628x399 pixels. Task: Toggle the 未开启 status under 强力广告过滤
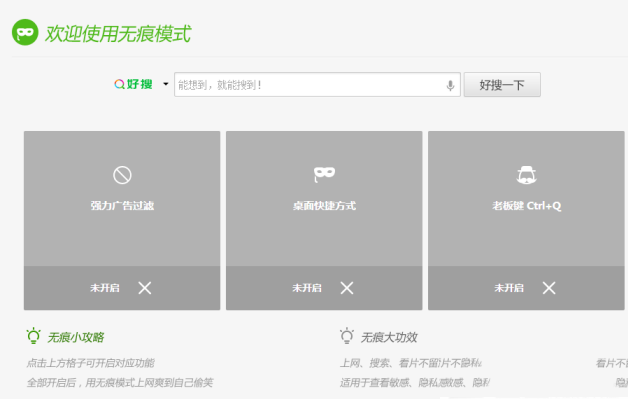pyautogui.click(x=105, y=288)
